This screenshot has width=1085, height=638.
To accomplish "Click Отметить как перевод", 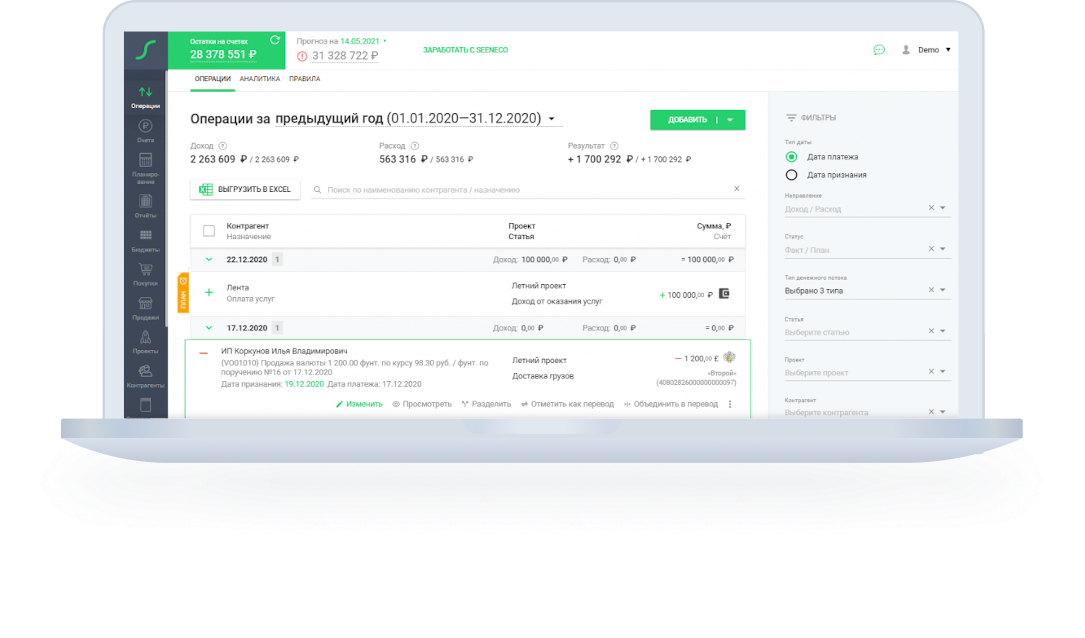I will [567, 404].
